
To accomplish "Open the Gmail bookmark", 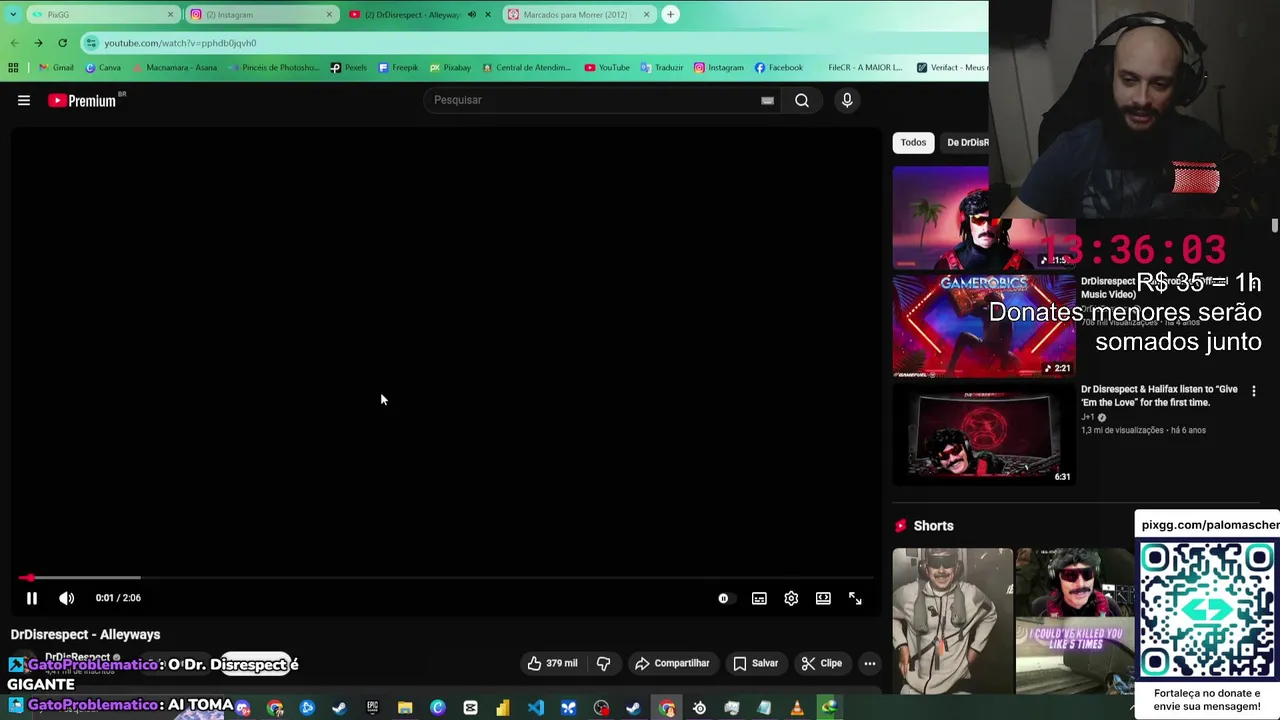I will (x=57, y=67).
